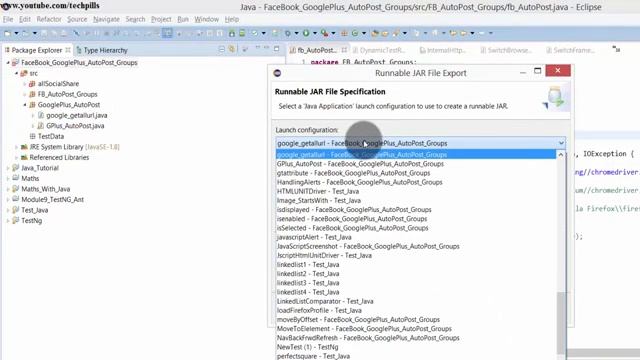Expand the TestNg project
This screenshot has height=360, width=640.
point(8,221)
